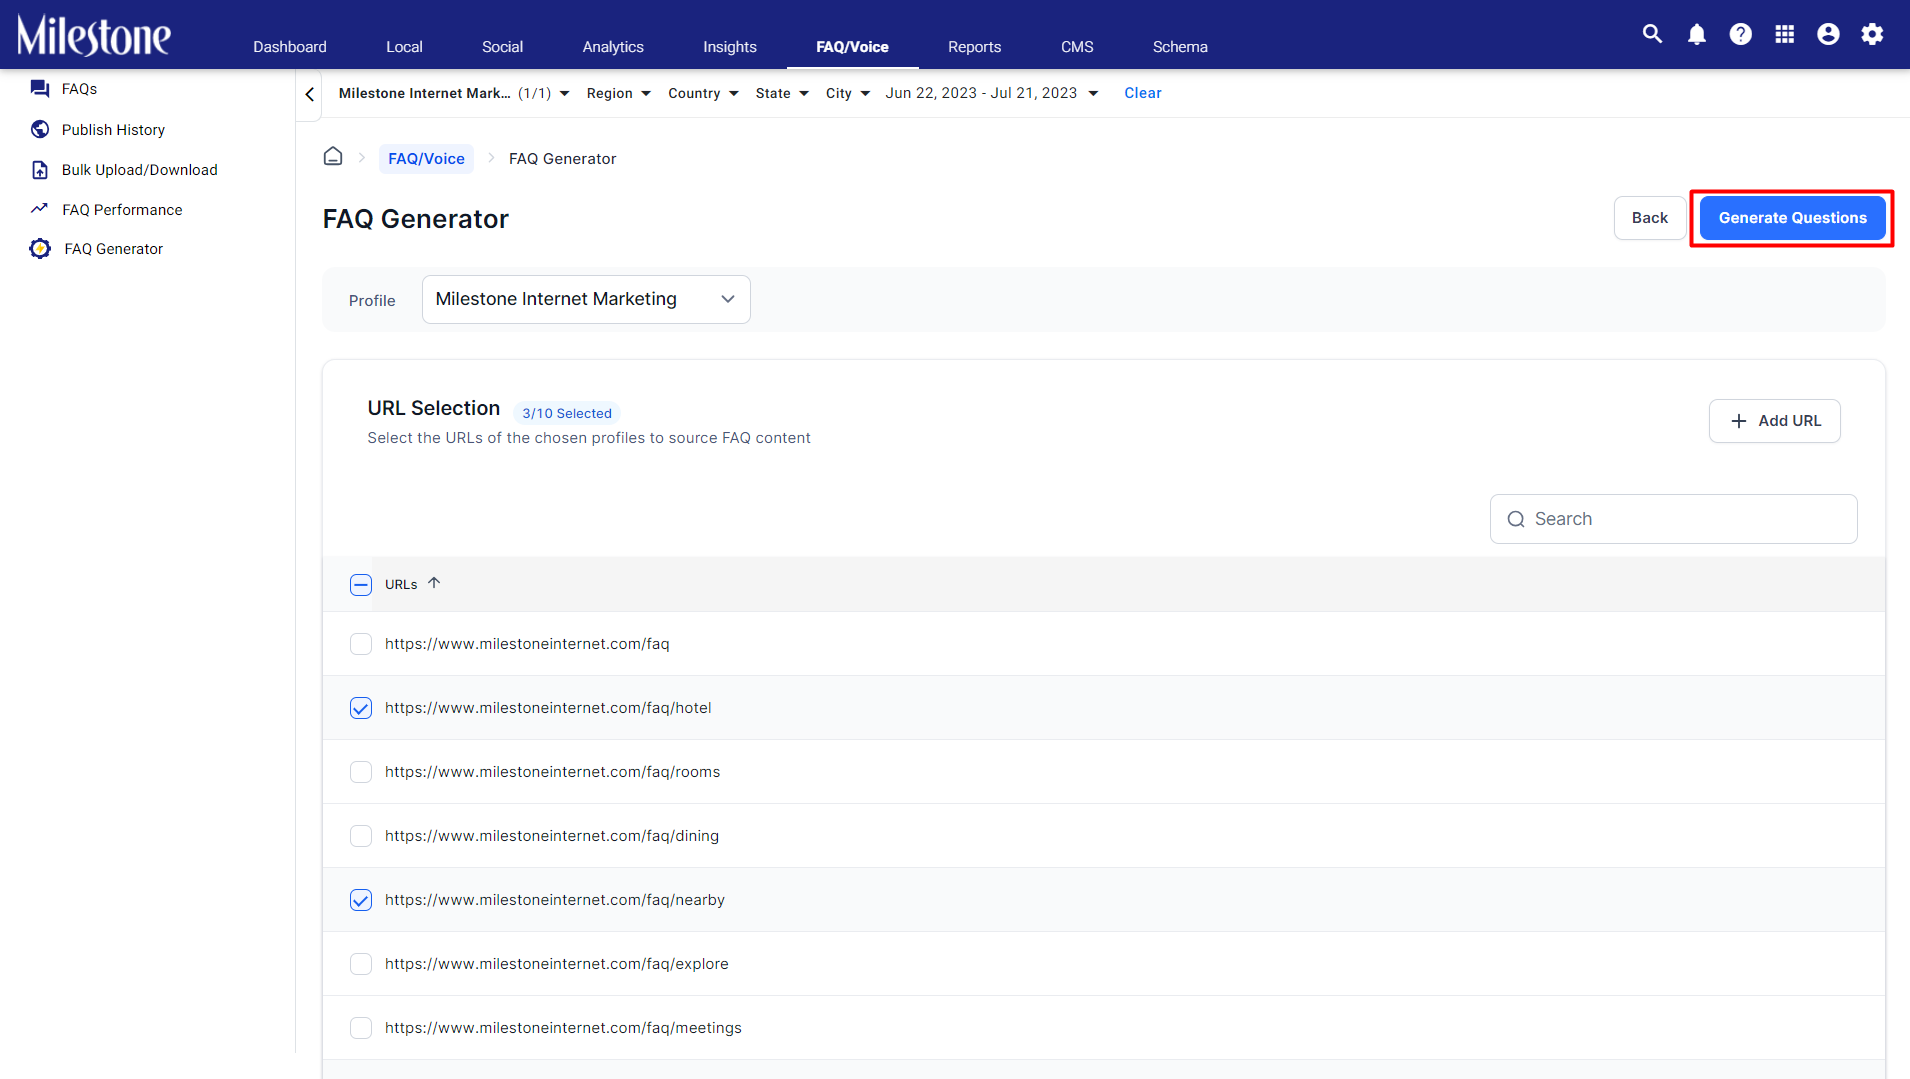This screenshot has height=1079, width=1910.
Task: Click the Bulk Upload/Download file icon
Action: 40,170
